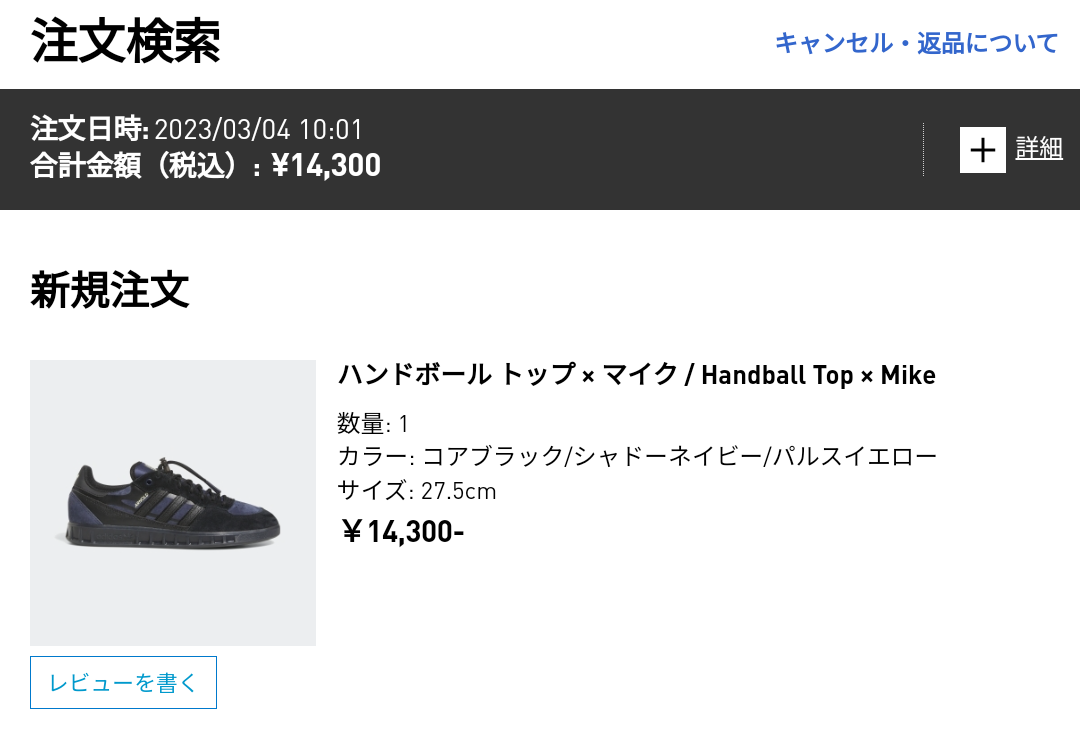Click the レビューを書く button

pos(123,683)
